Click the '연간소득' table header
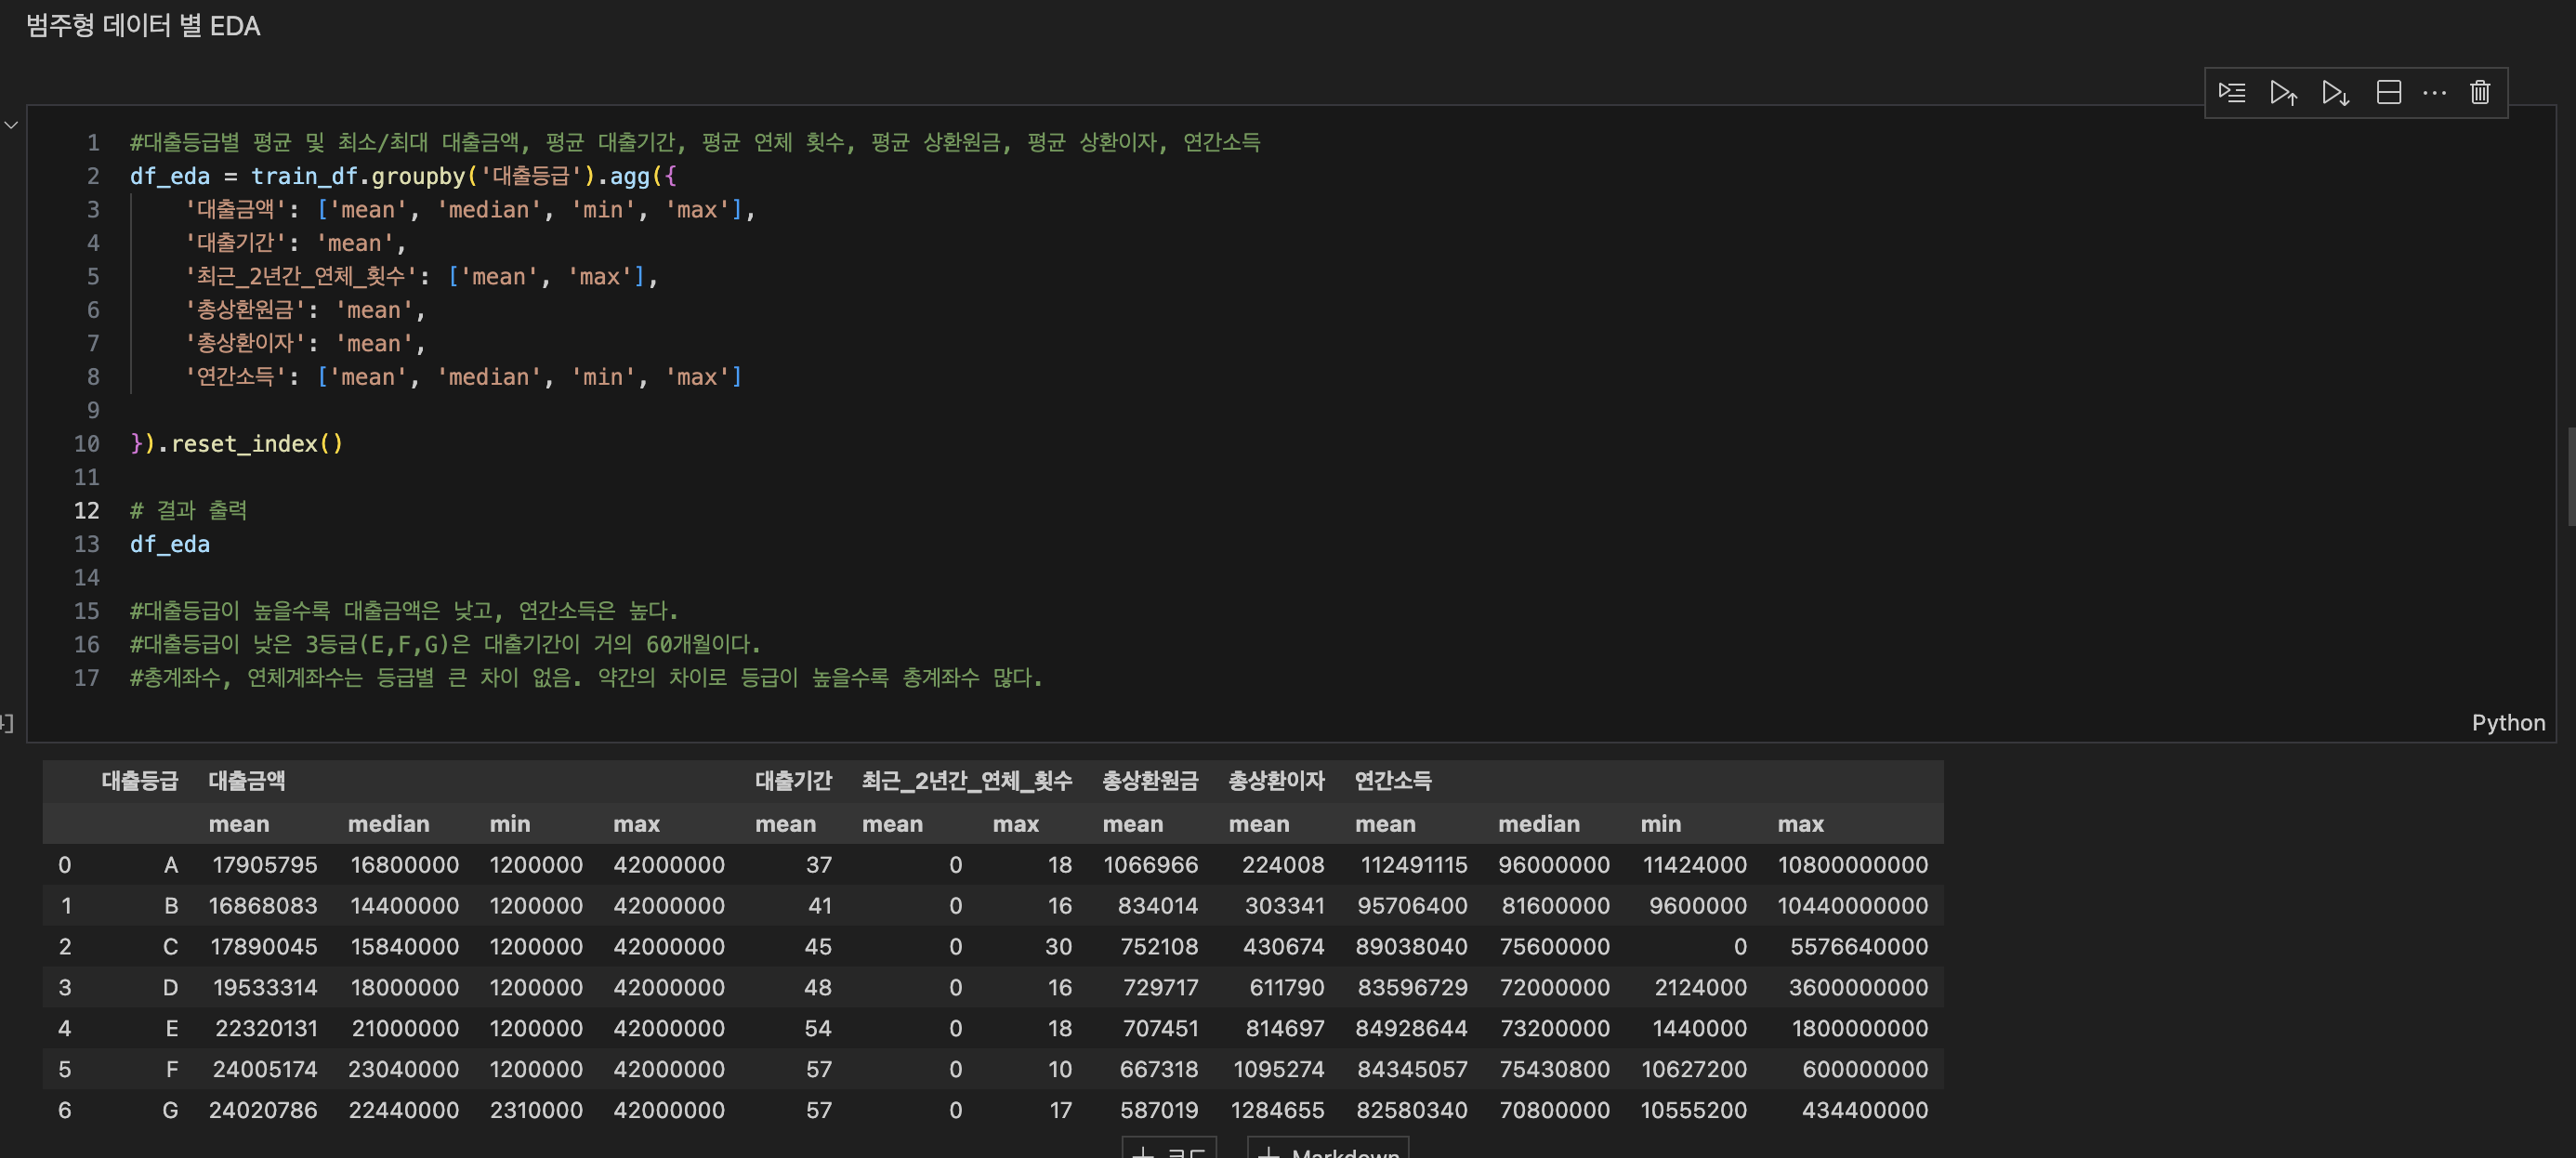 coord(1393,781)
